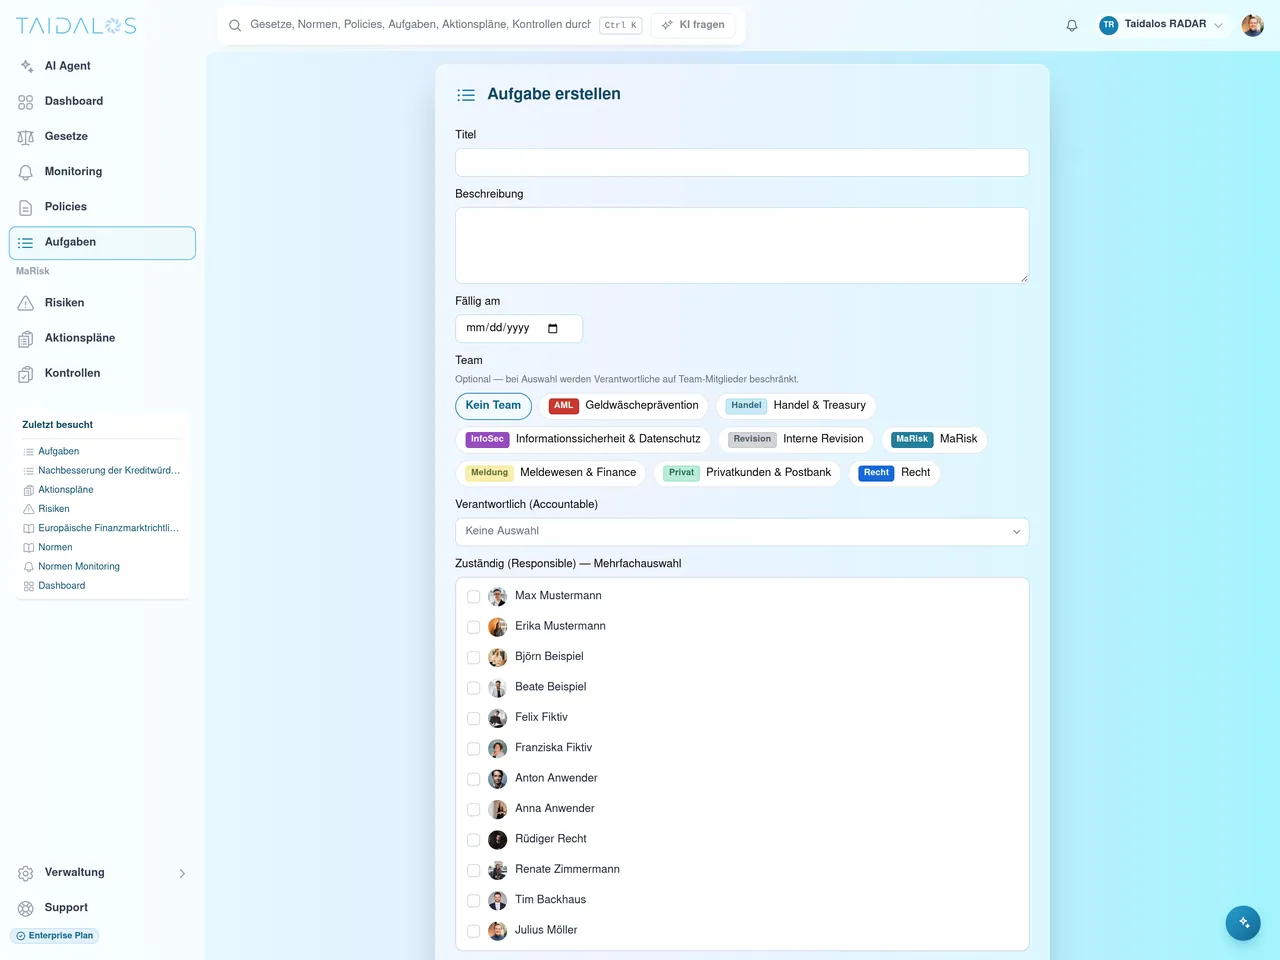Open recently visited Risiken link
1280x960 pixels.
coord(54,509)
